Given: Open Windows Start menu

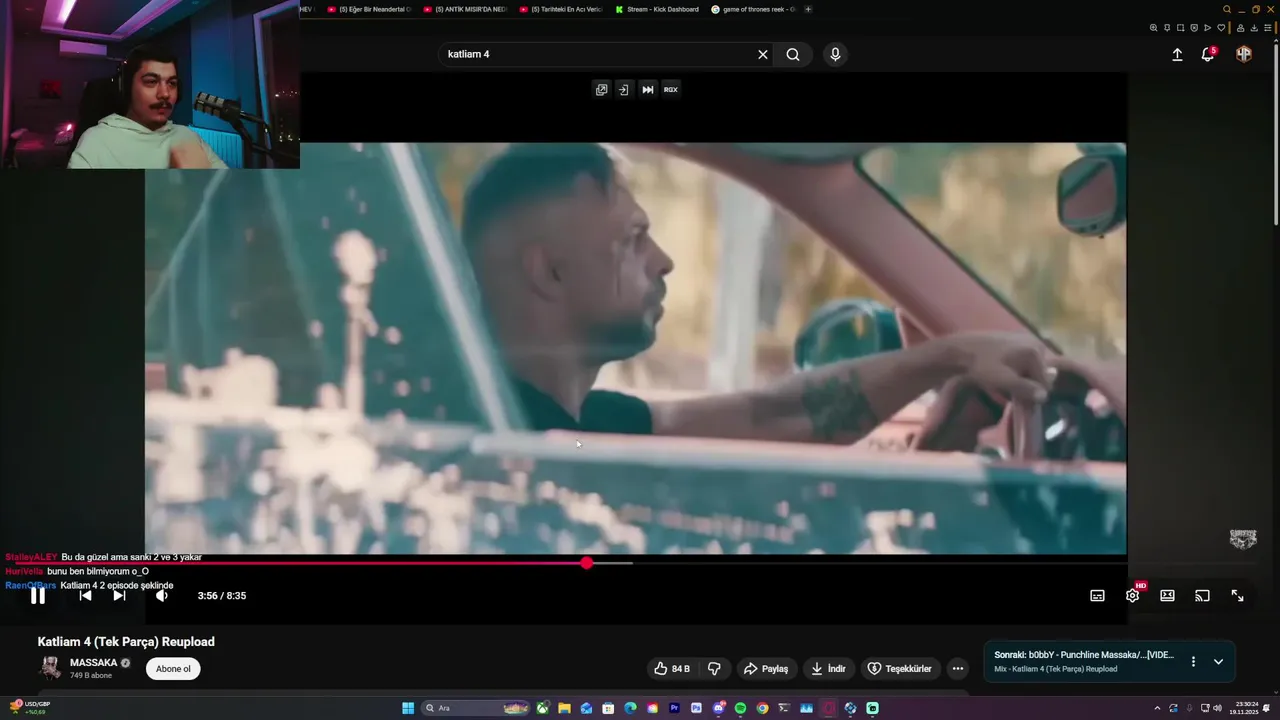Looking at the screenshot, I should coord(408,708).
